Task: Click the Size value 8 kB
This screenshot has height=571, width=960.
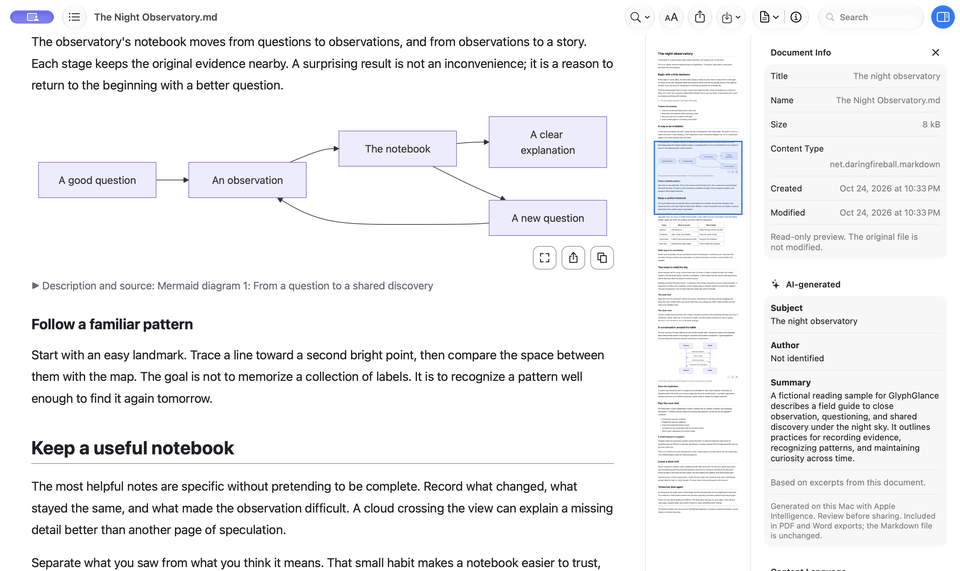Action: click(x=931, y=124)
